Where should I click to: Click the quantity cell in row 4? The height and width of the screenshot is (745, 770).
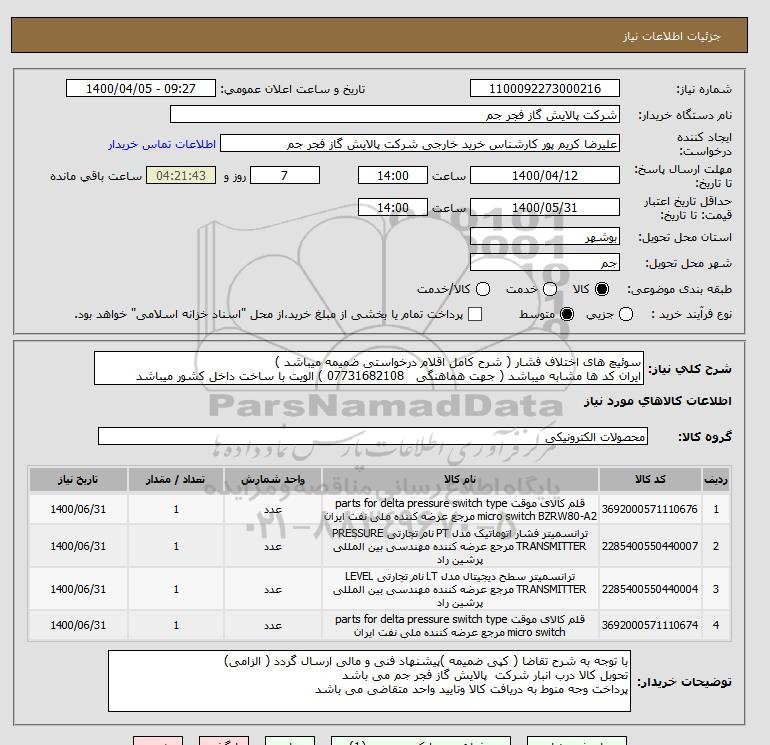point(176,625)
